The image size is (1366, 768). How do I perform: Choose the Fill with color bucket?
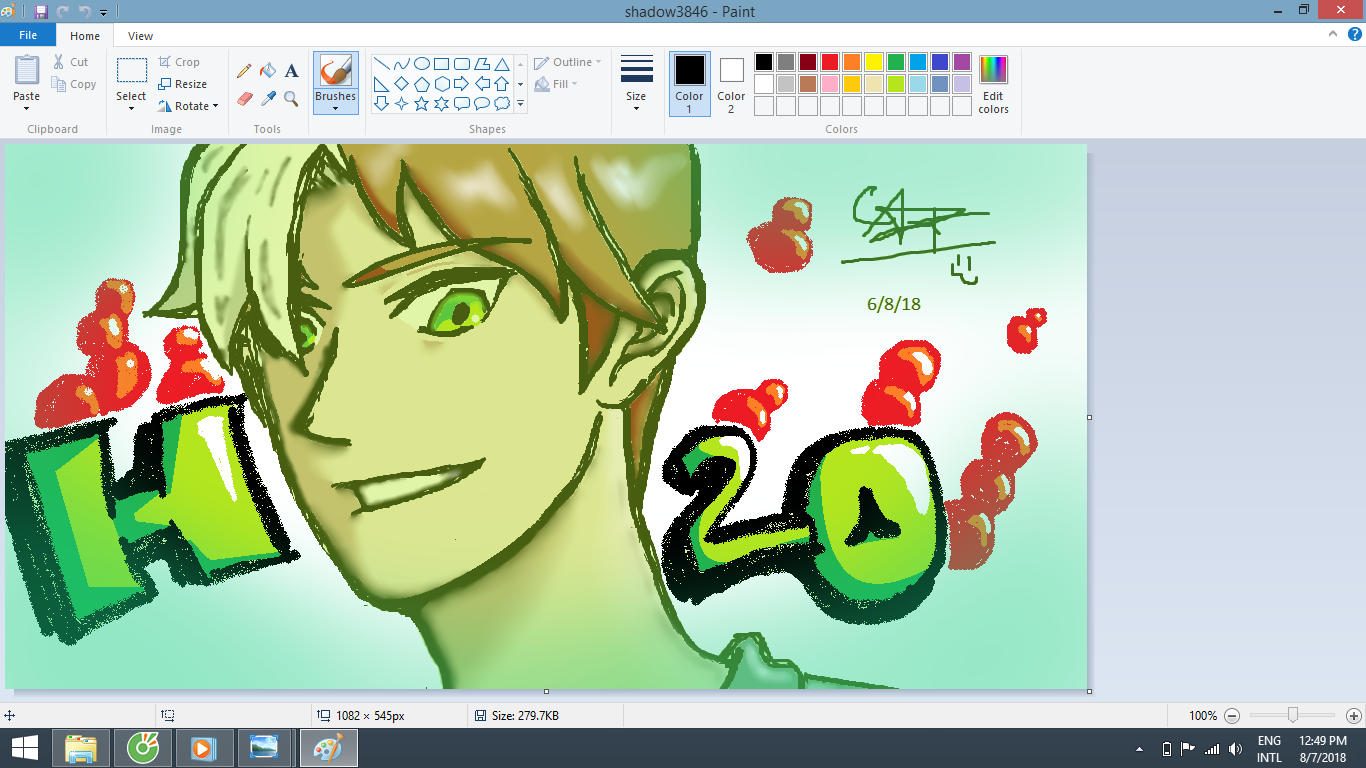coord(267,71)
